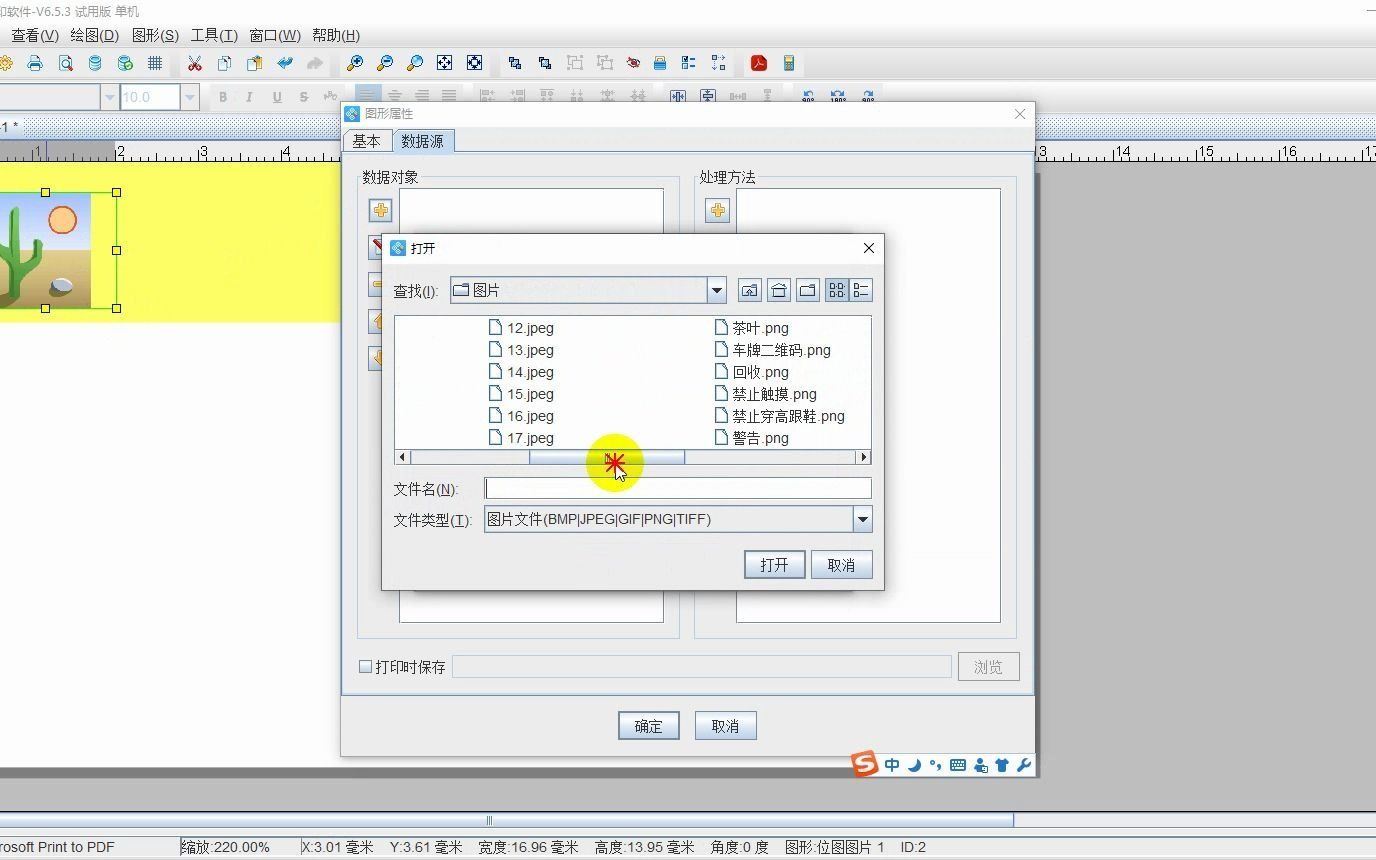Image resolution: width=1376 pixels, height=860 pixels.
Task: Click the 文件名 input field
Action: pyautogui.click(x=678, y=488)
